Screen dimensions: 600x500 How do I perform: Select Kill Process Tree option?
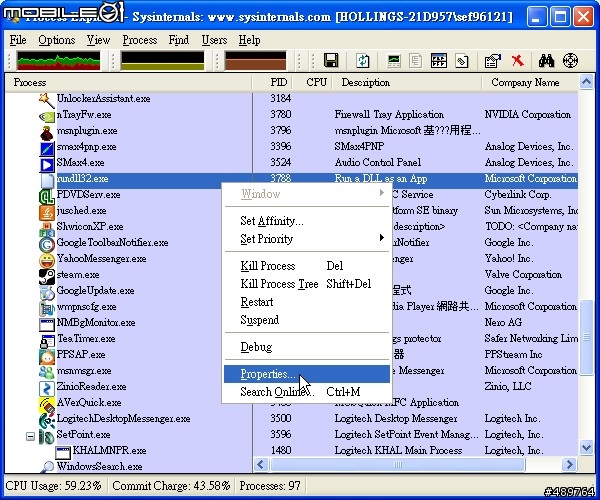click(x=306, y=284)
